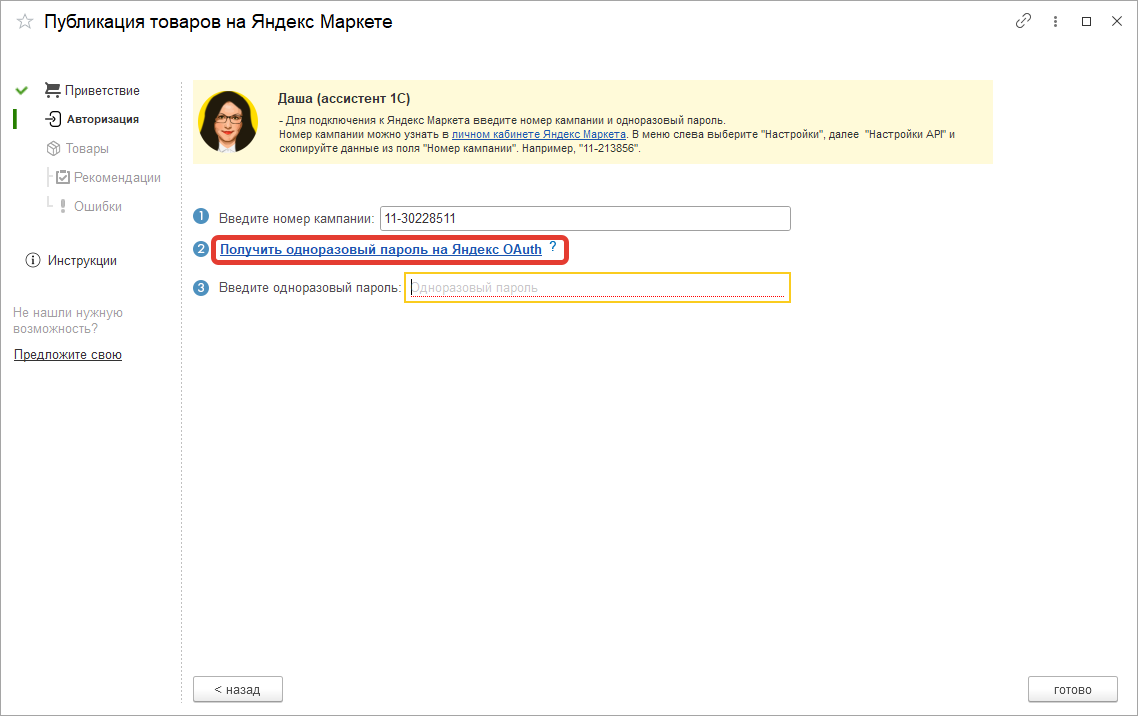Open the Рекомендации step
The width and height of the screenshot is (1138, 716).
pyautogui.click(x=117, y=178)
